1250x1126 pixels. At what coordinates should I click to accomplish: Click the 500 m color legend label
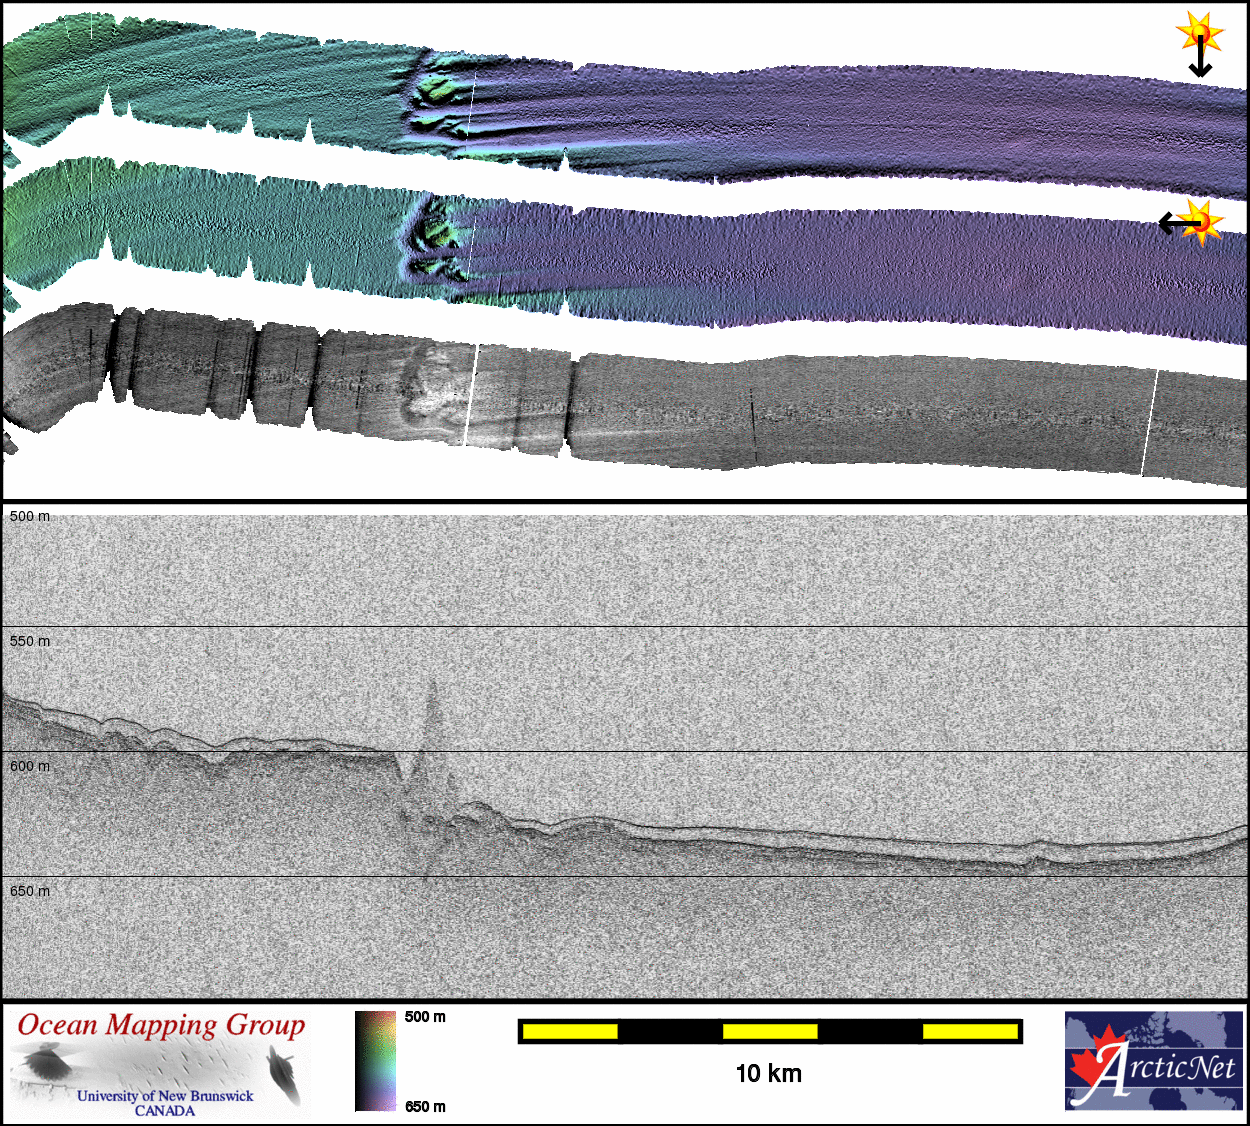[x=425, y=1017]
